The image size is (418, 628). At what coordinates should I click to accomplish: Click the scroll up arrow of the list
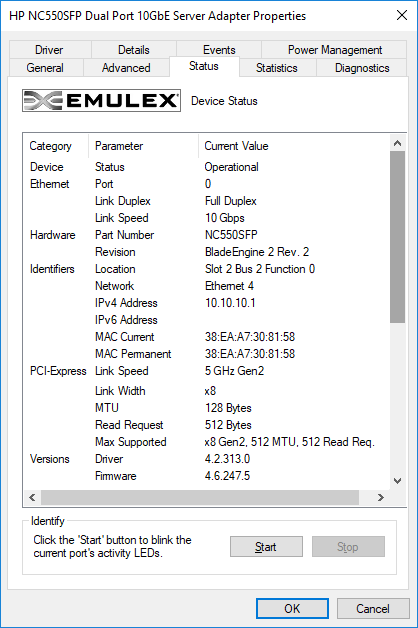(398, 143)
